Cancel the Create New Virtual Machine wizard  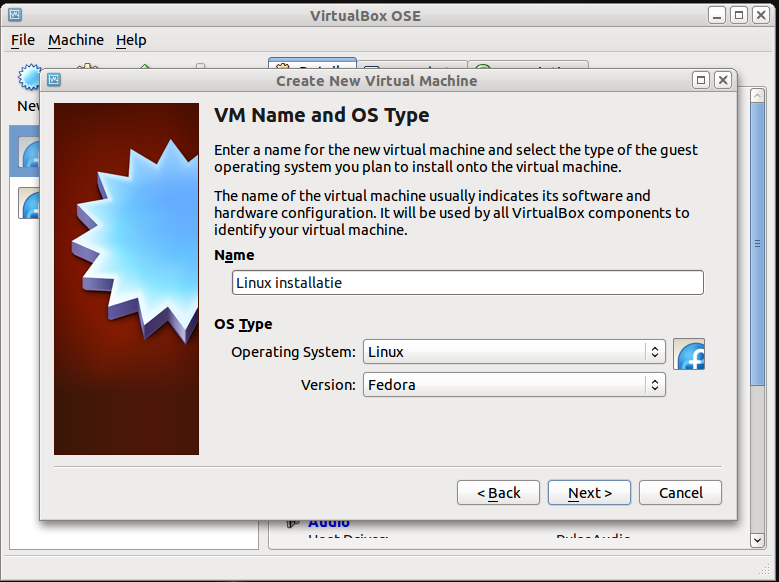(680, 493)
